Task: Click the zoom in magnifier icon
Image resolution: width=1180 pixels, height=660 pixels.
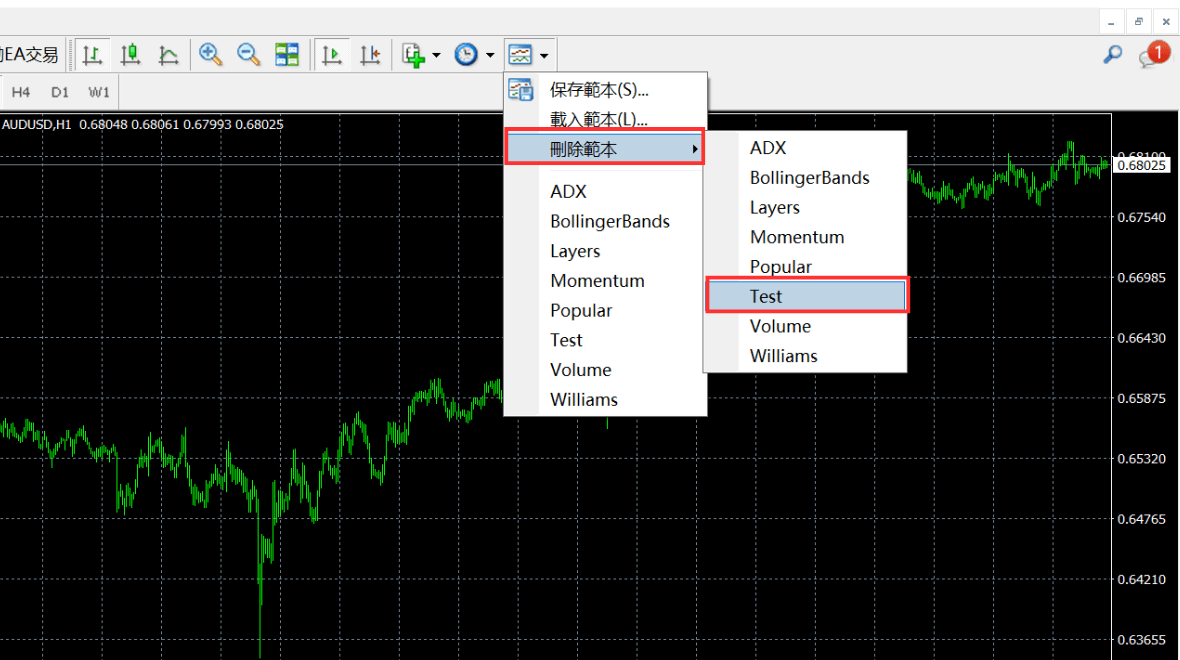Action: tap(210, 55)
